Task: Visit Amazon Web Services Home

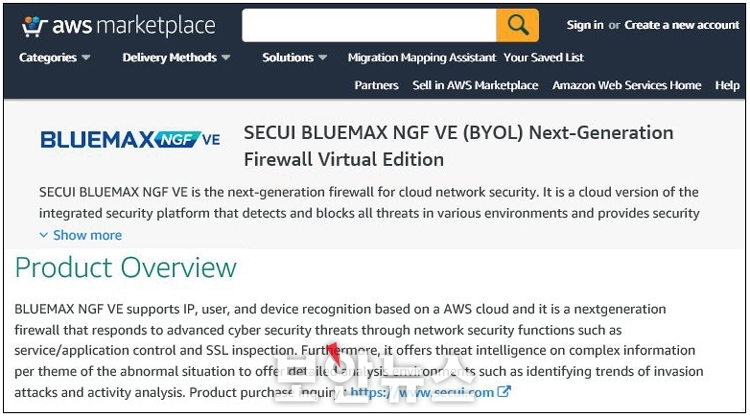Action: pyautogui.click(x=627, y=85)
